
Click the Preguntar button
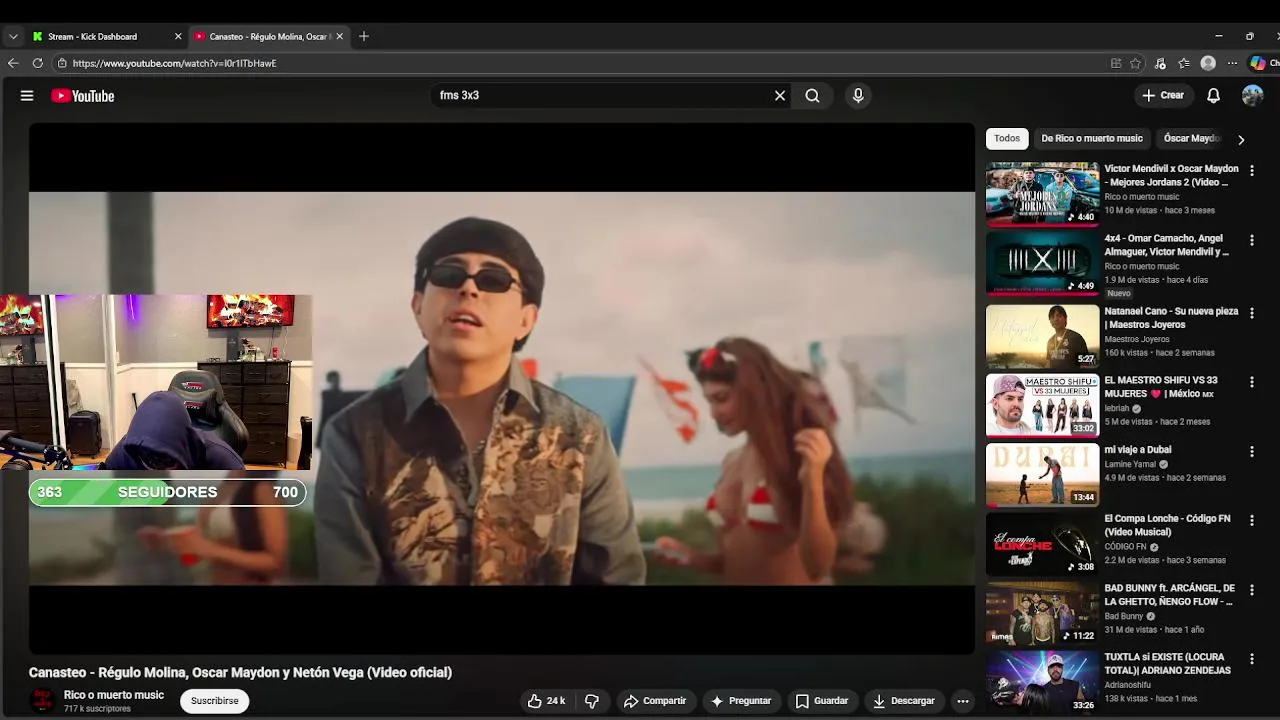tap(741, 701)
